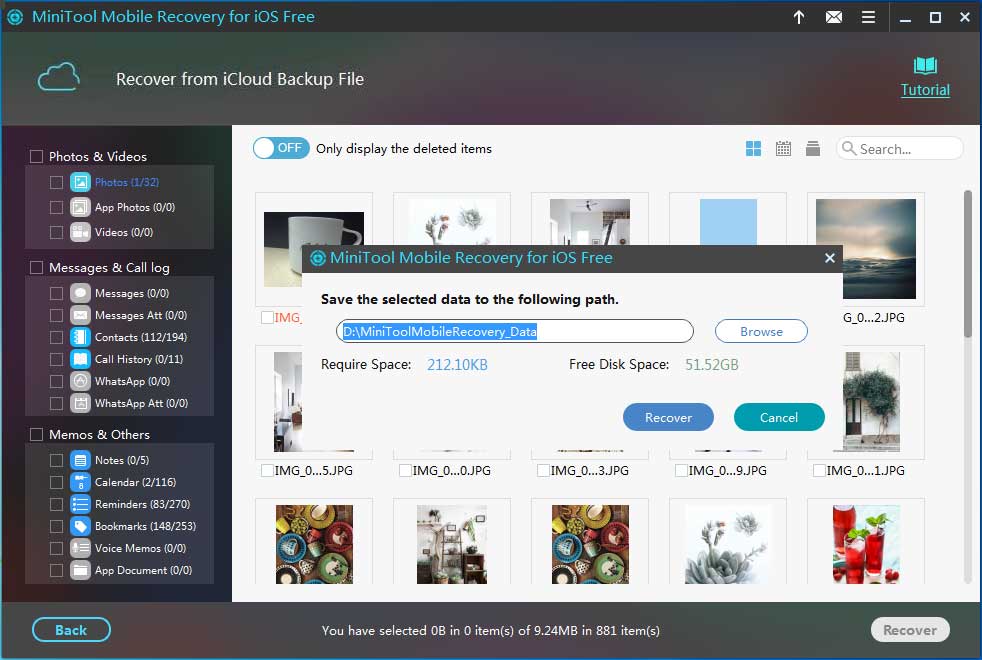Select the Reminders (83/270) label

(x=142, y=504)
